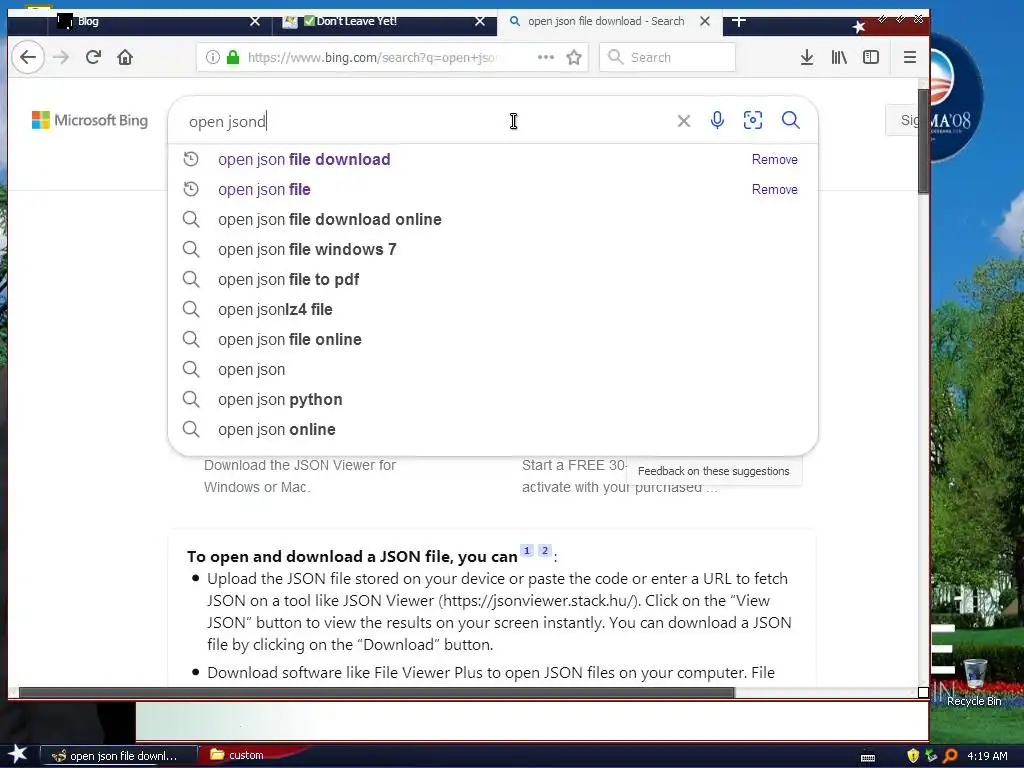Open the Start star button on taskbar
The width and height of the screenshot is (1024, 768).
18,754
